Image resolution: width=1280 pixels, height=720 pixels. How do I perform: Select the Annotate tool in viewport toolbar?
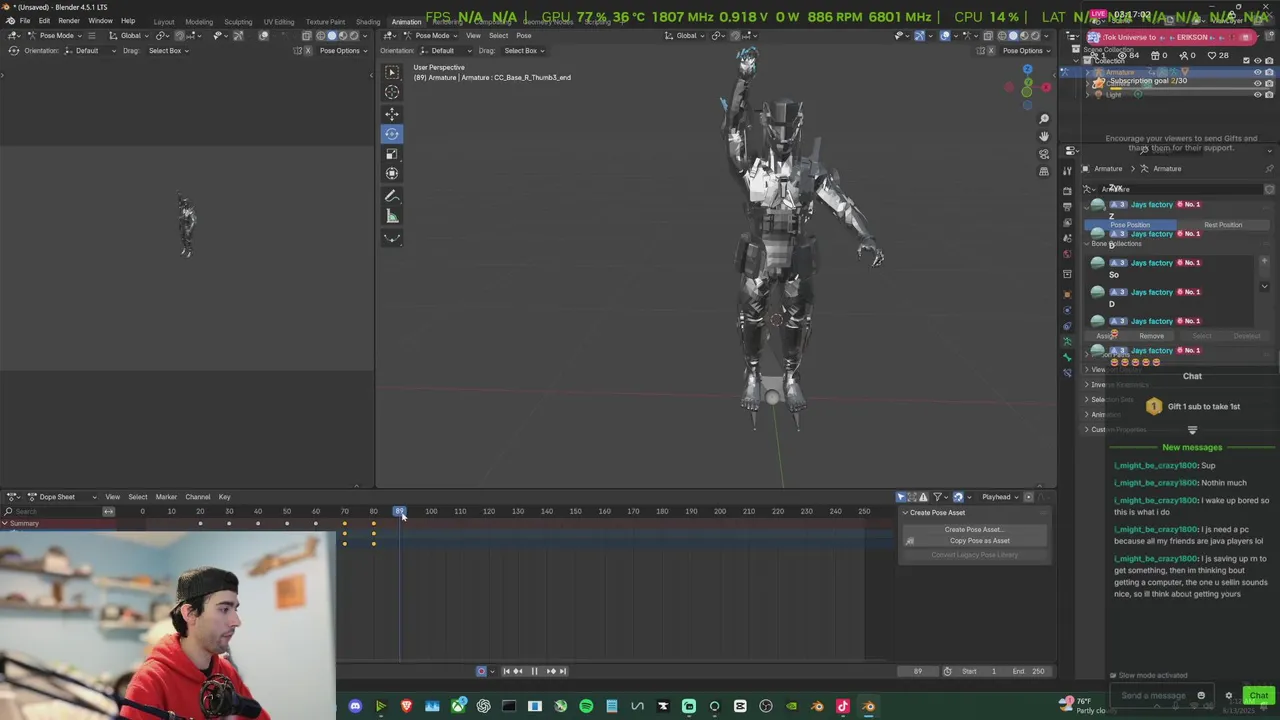[x=392, y=196]
